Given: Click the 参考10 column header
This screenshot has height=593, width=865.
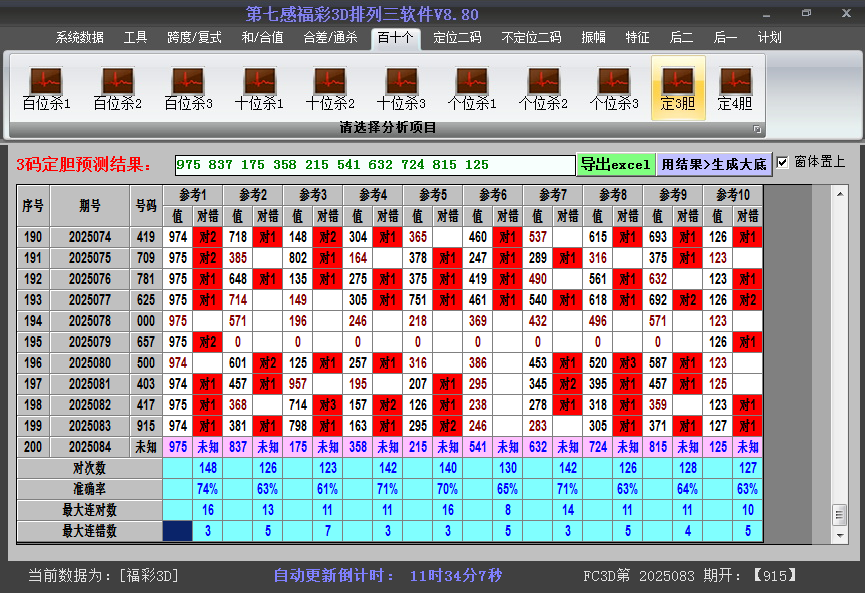Looking at the screenshot, I should (733, 195).
